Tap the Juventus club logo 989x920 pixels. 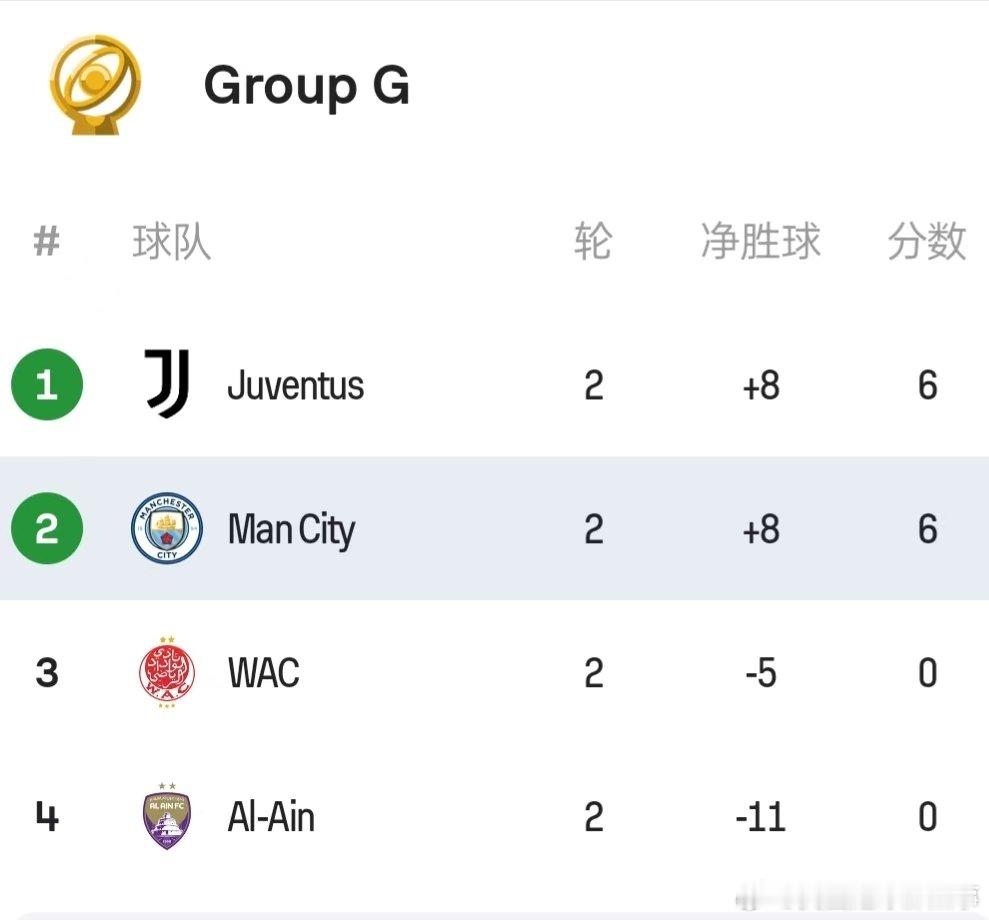[x=167, y=384]
